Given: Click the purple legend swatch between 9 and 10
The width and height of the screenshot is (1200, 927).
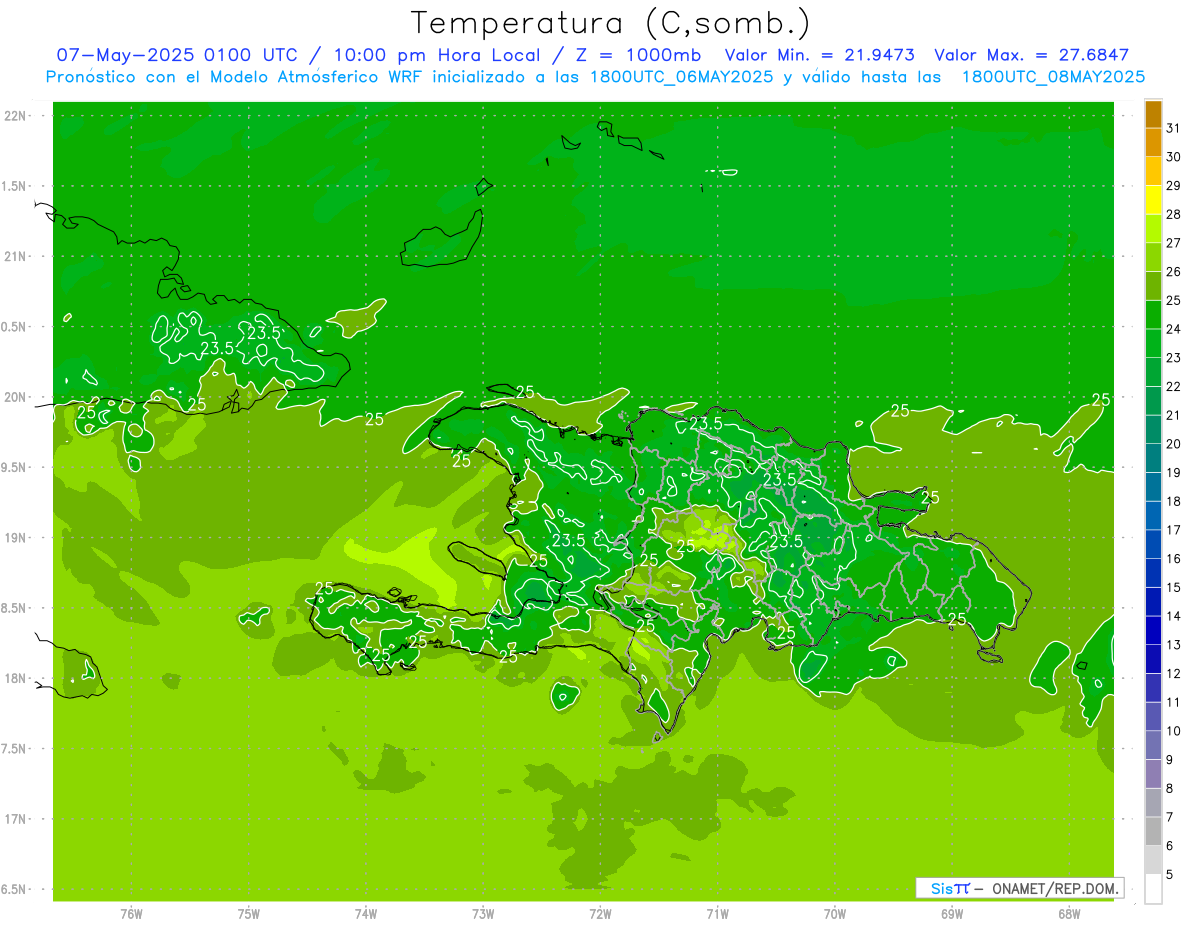Looking at the screenshot, I should [1153, 745].
